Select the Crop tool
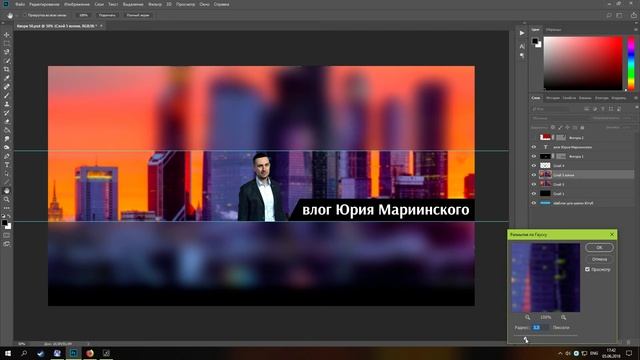The width and height of the screenshot is (640, 360). (x=7, y=69)
